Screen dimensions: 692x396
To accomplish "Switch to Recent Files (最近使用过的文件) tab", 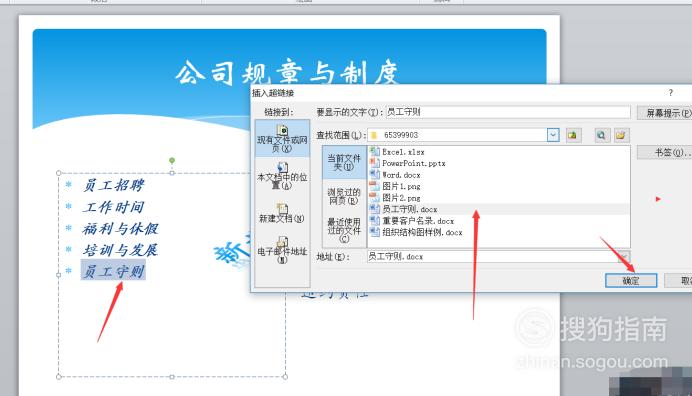I will coord(344,230).
